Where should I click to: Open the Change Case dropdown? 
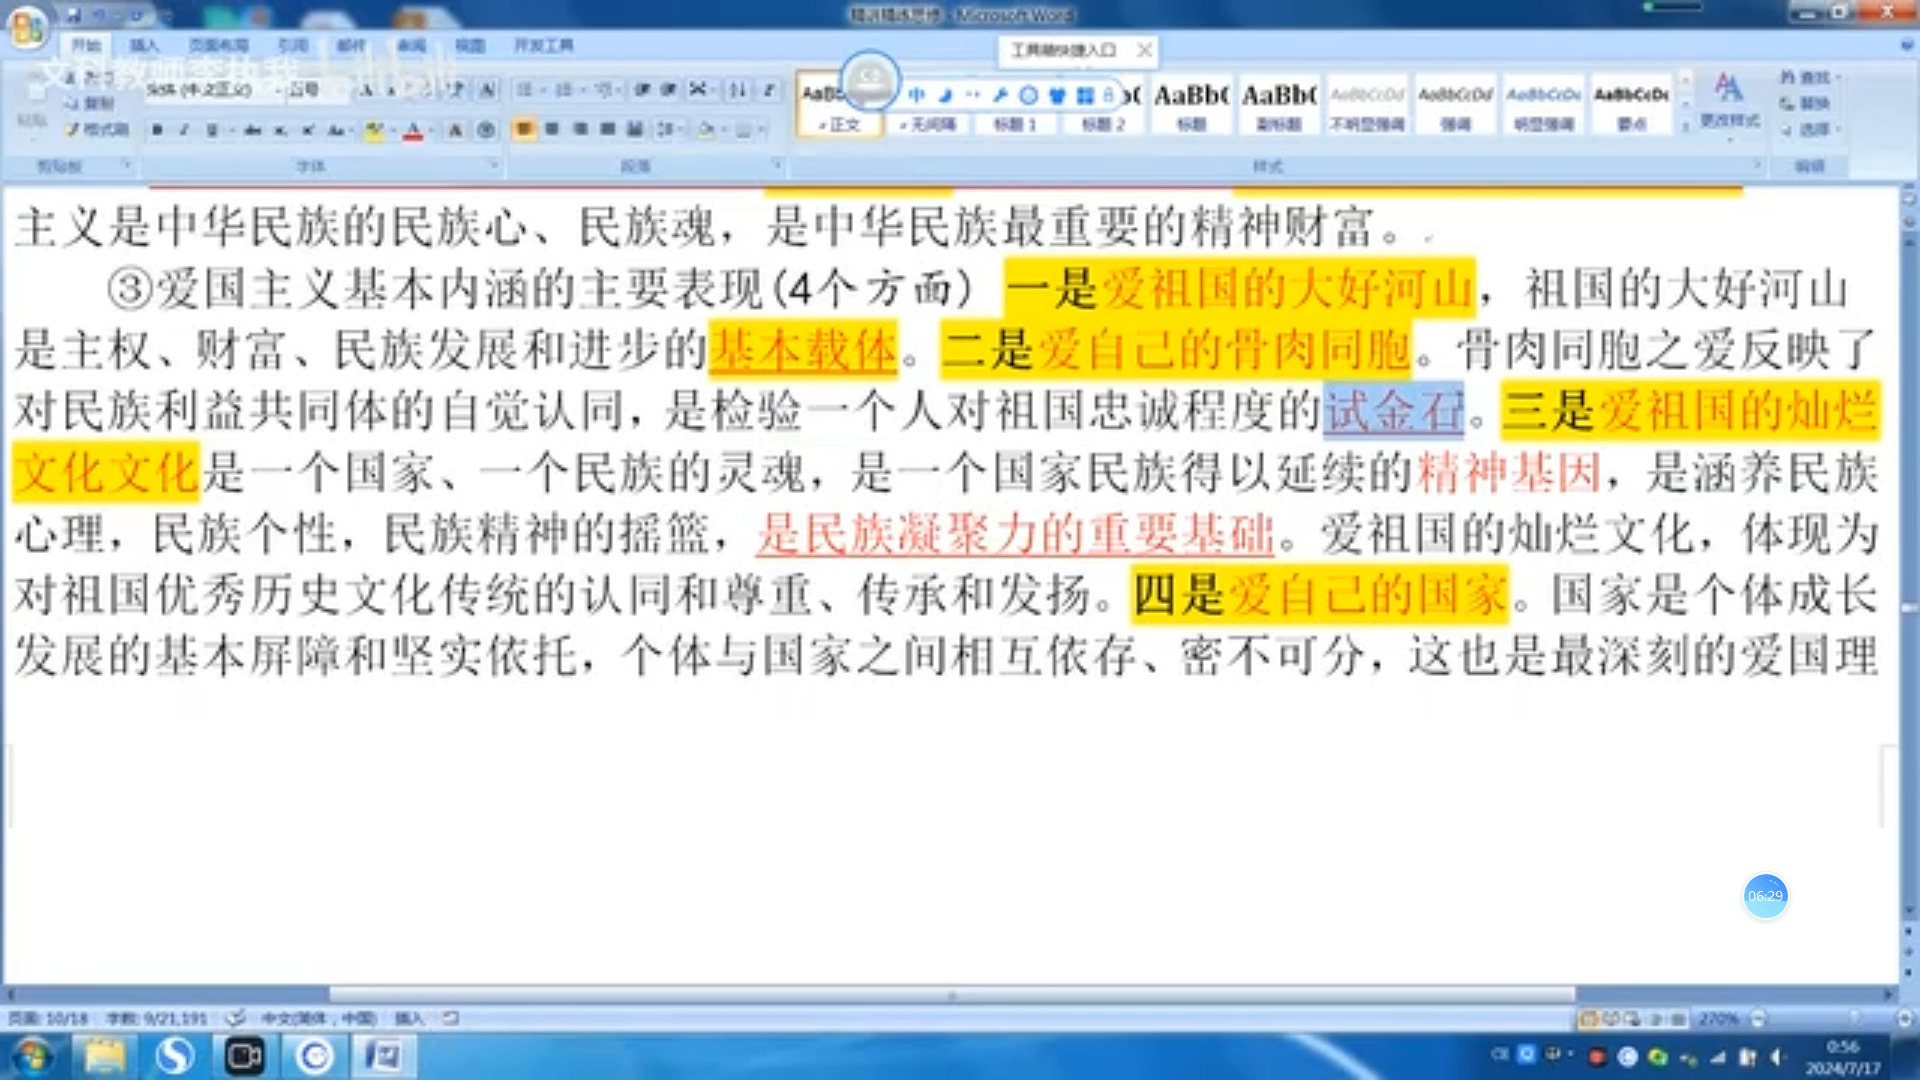point(338,130)
